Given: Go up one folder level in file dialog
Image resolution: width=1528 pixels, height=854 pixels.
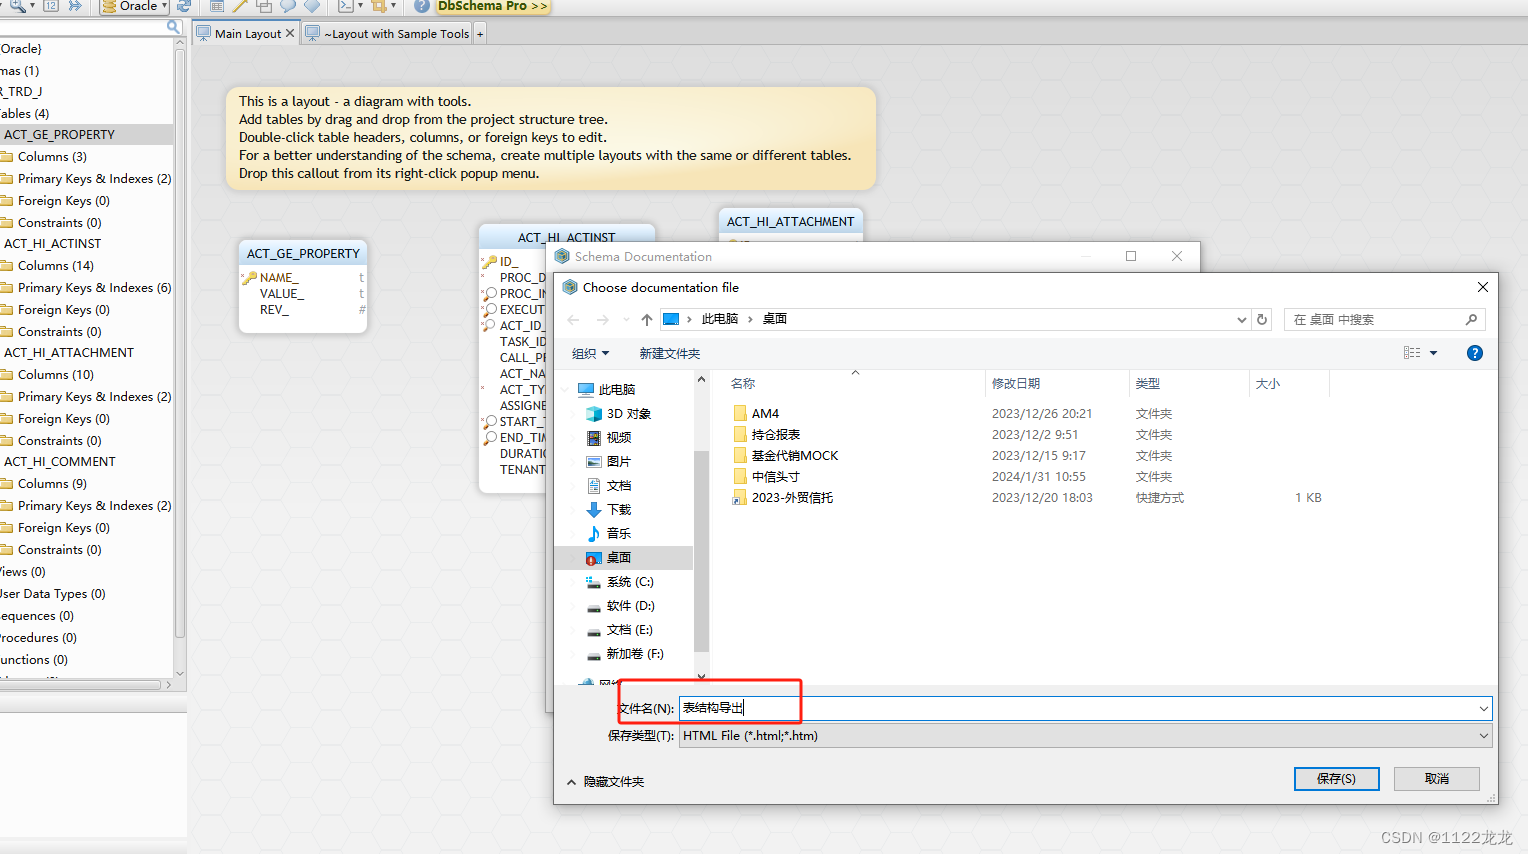Looking at the screenshot, I should [647, 320].
